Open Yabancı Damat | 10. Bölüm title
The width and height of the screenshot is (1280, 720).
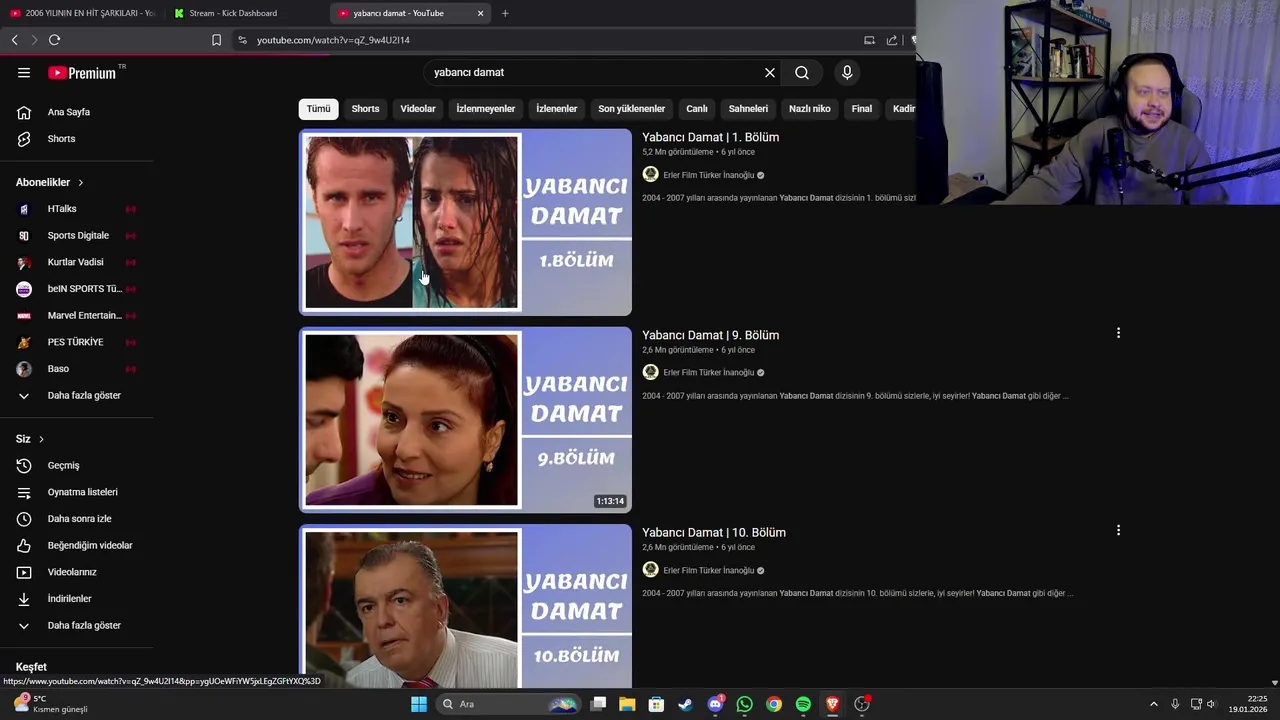[x=714, y=532]
